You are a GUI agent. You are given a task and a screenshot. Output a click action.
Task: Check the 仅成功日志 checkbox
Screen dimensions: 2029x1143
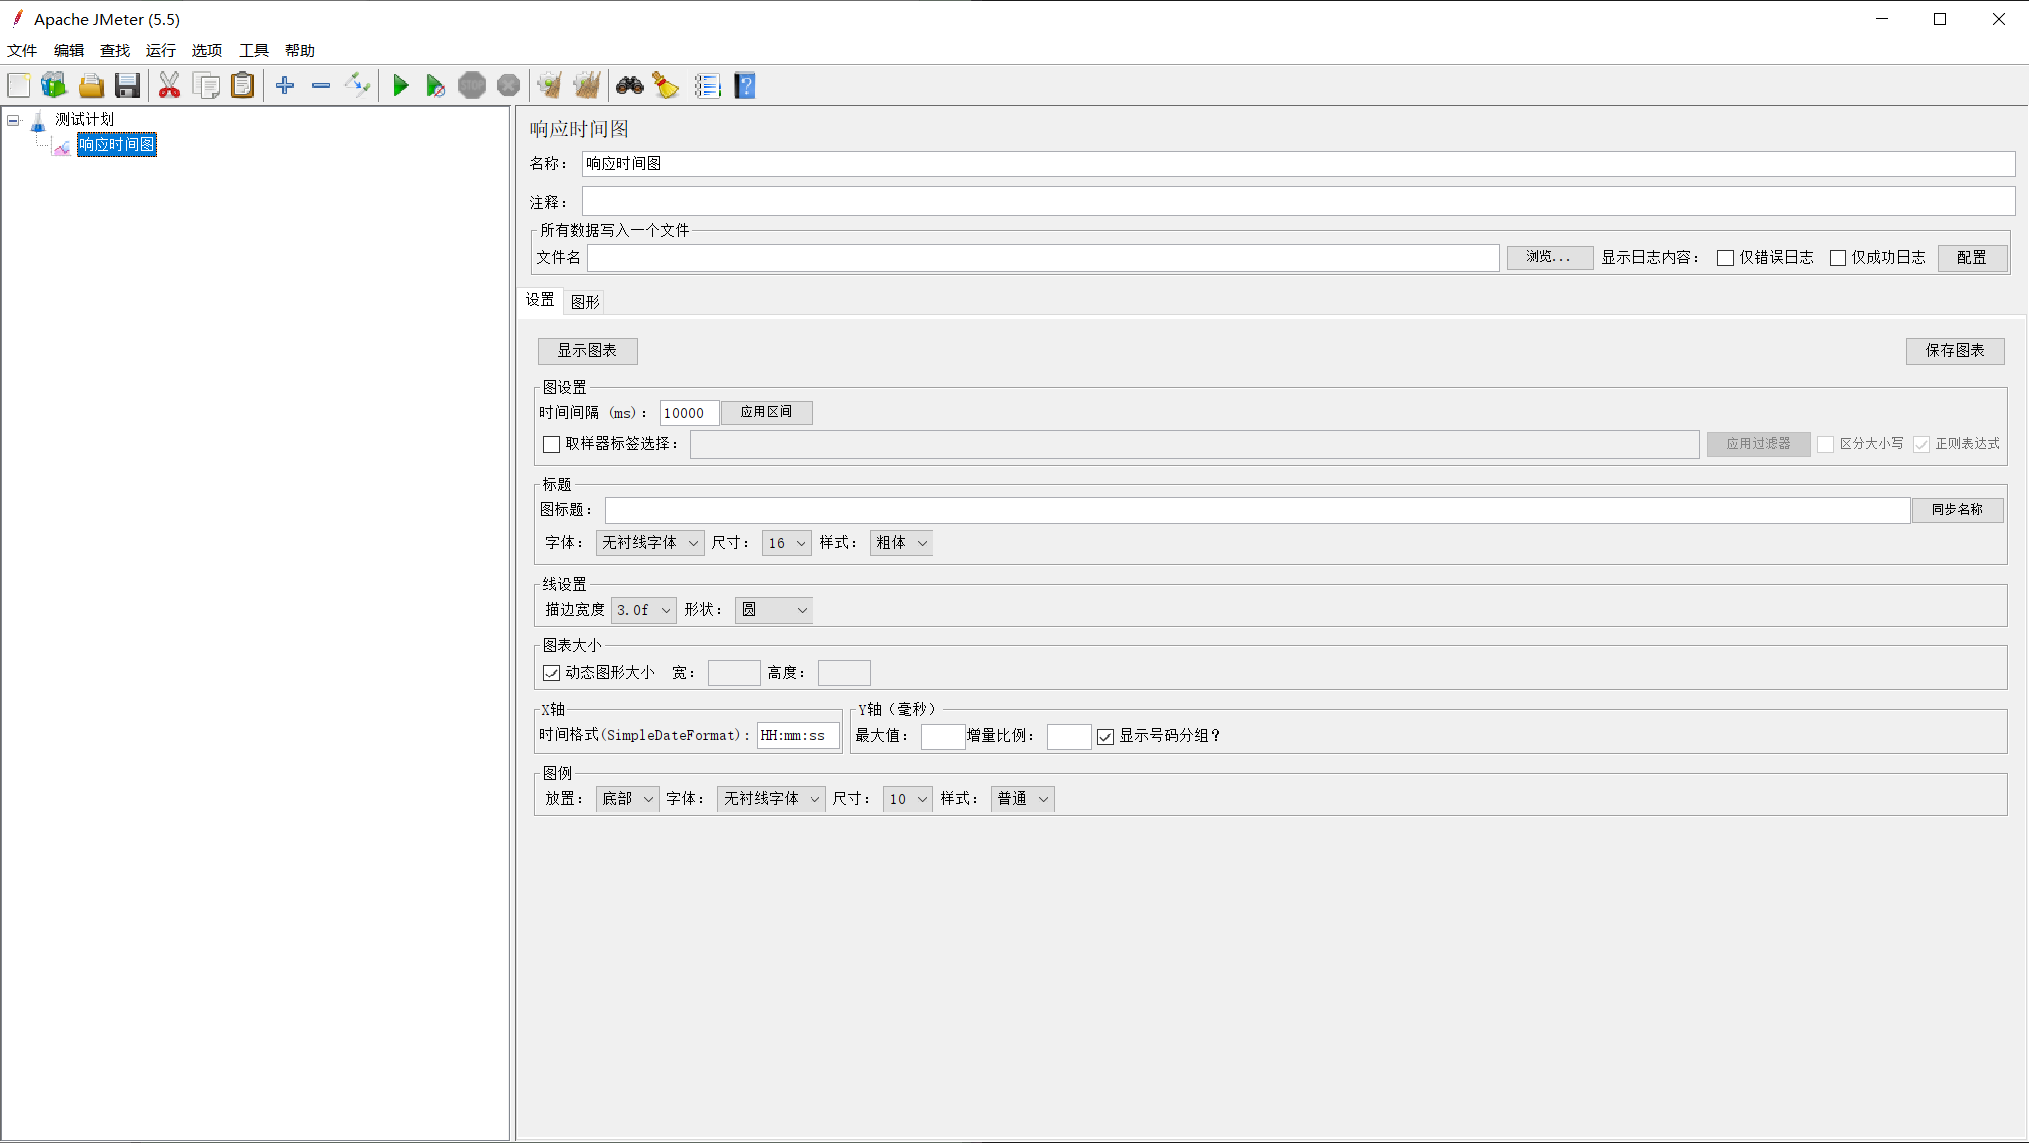tap(1837, 258)
